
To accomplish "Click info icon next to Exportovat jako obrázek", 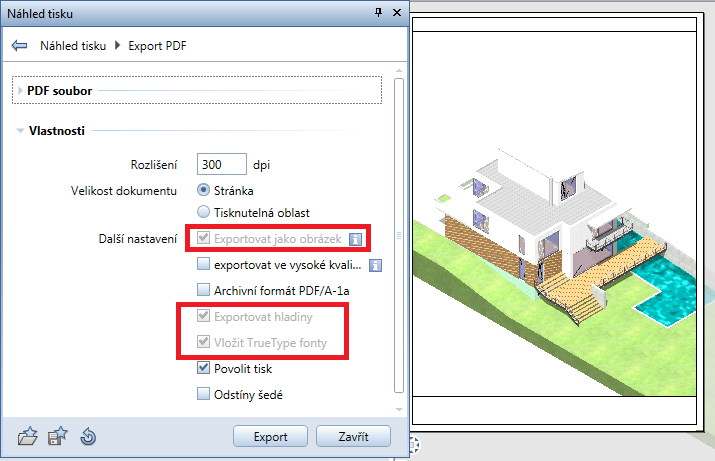I will pyautogui.click(x=354, y=239).
